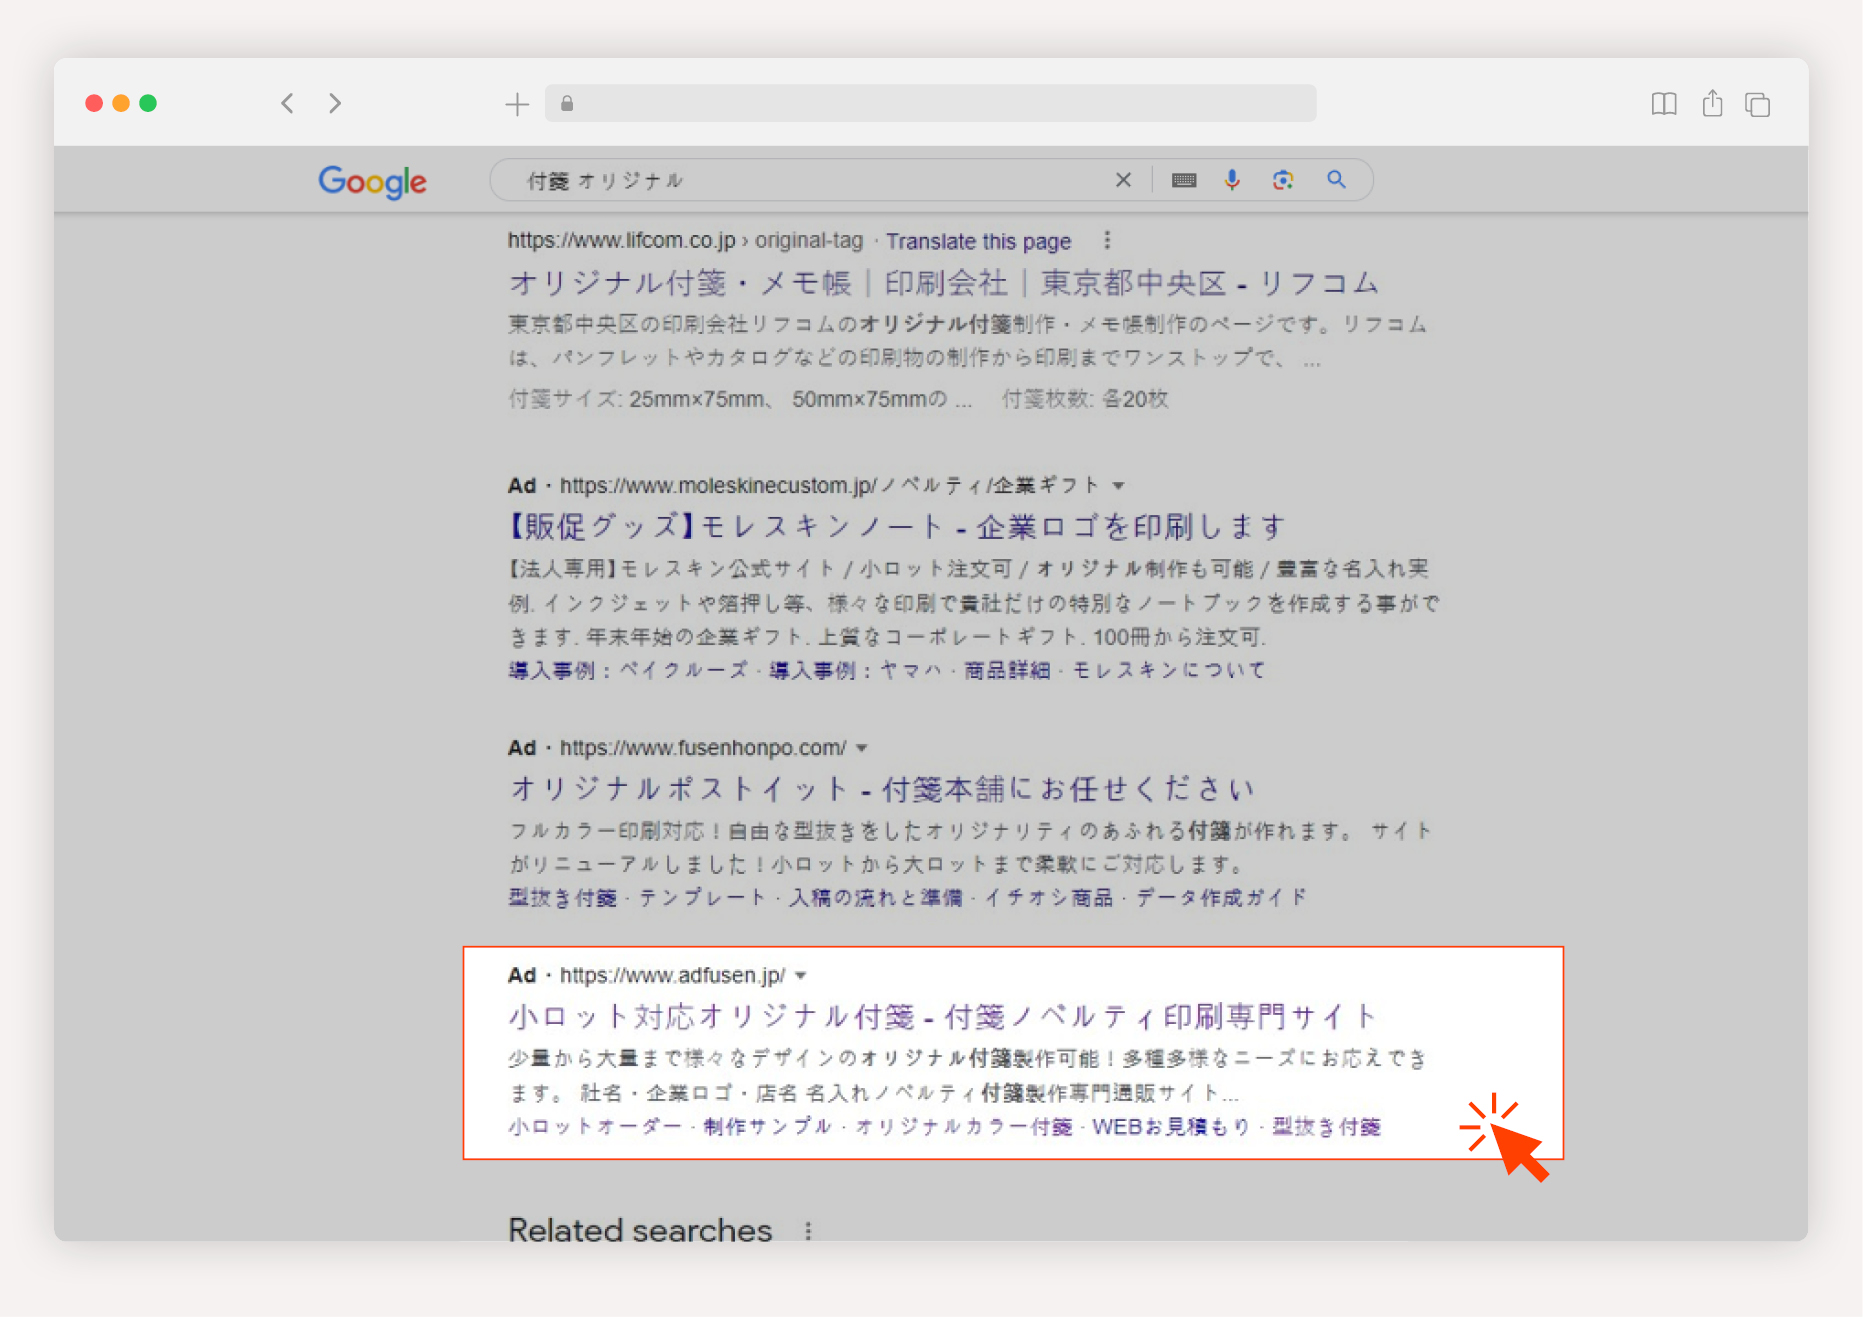This screenshot has height=1317, width=1863.
Task: Click the Related searches heading
Action: (640, 1230)
